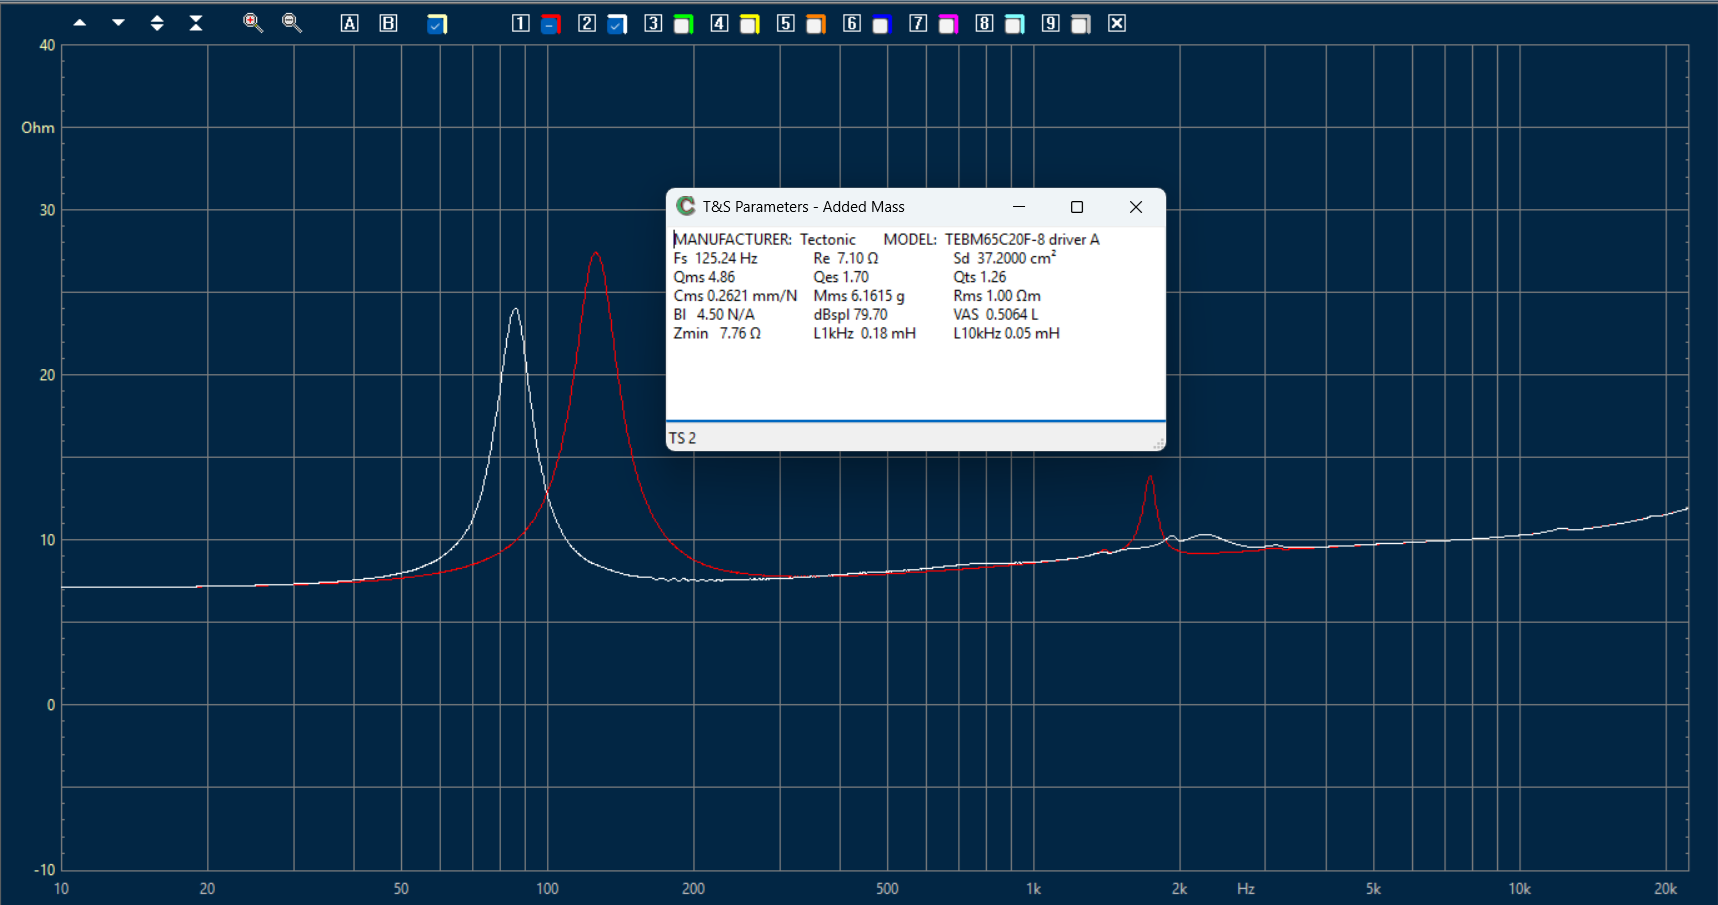
Task: Select memory slot 1 button
Action: pos(520,23)
